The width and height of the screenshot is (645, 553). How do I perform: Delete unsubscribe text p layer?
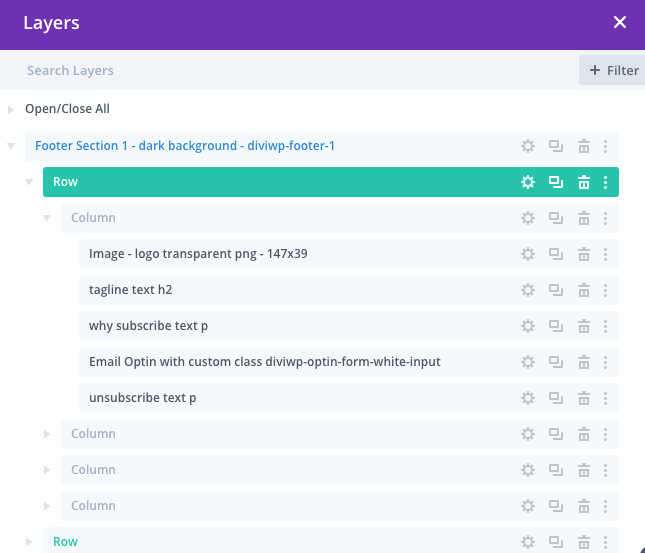click(x=584, y=398)
